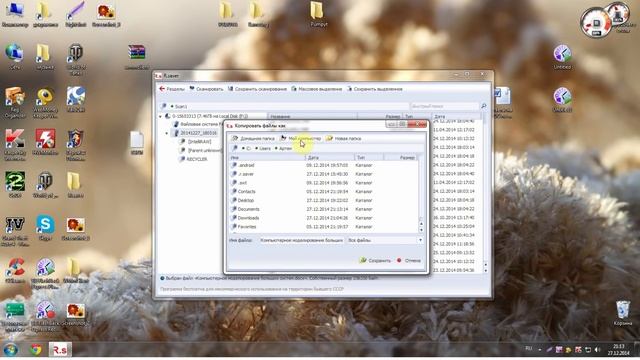Start scan via Сканировать toolbar item
The image size is (640, 360).
[x=206, y=89]
